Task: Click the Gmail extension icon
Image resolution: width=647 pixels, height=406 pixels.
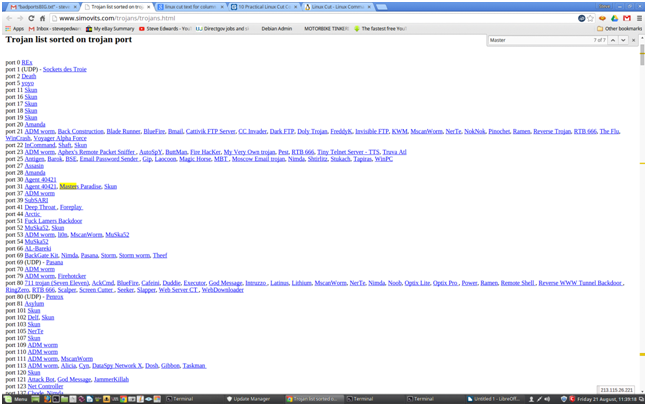Action: 627,18
